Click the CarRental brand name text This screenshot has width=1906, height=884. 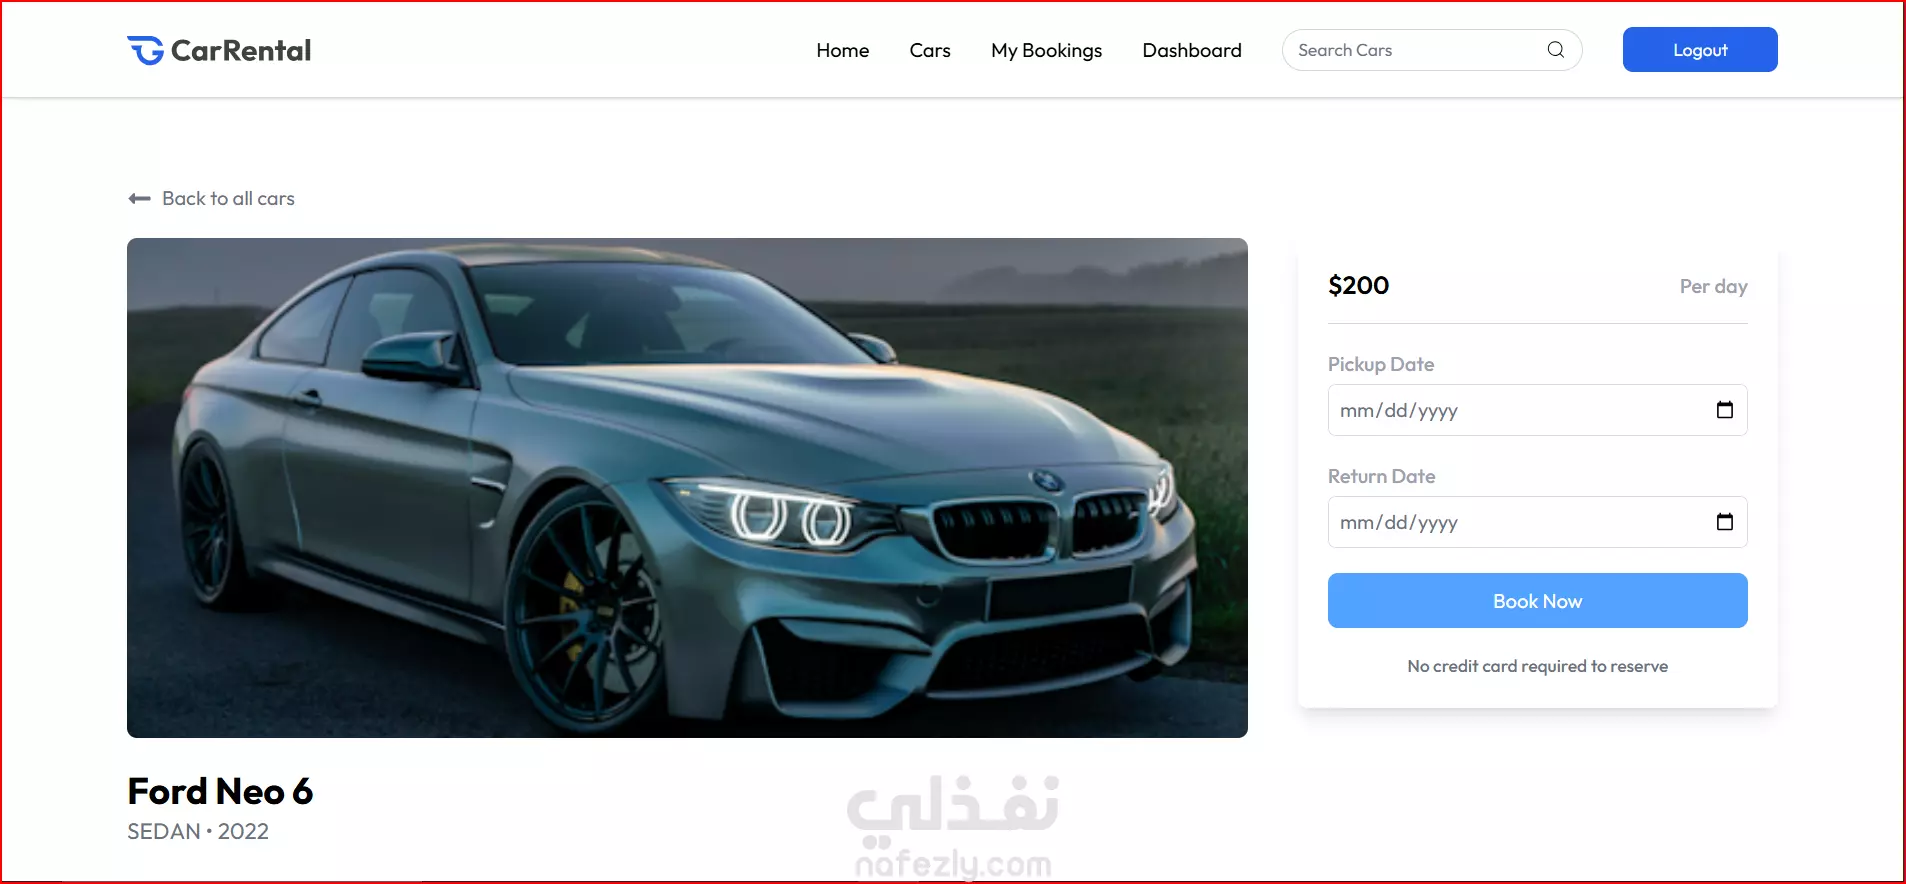point(241,50)
